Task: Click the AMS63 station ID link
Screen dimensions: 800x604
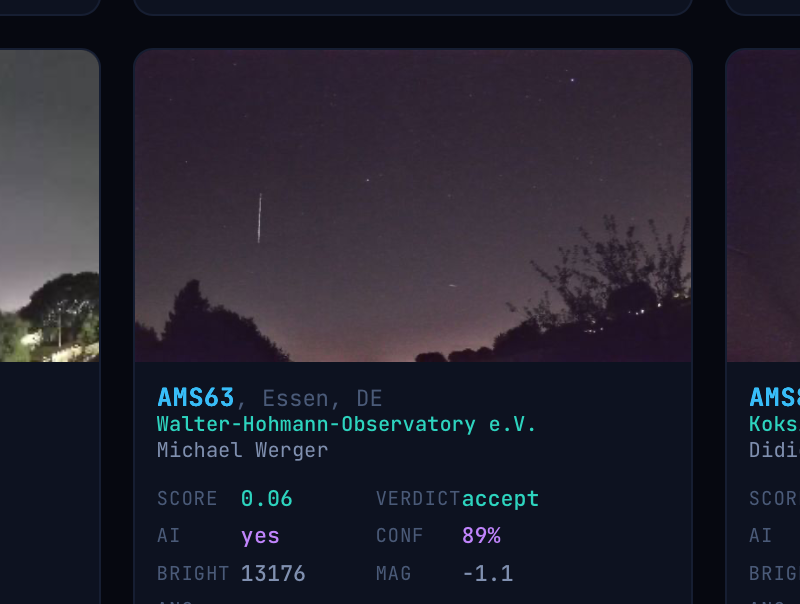Action: (196, 398)
